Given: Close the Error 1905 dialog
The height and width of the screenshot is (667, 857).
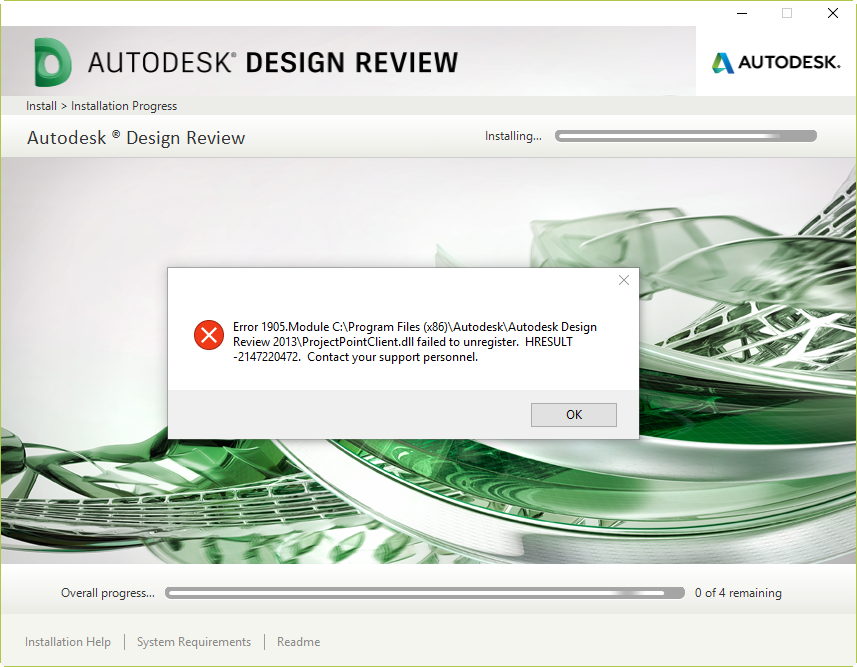Looking at the screenshot, I should (x=624, y=280).
